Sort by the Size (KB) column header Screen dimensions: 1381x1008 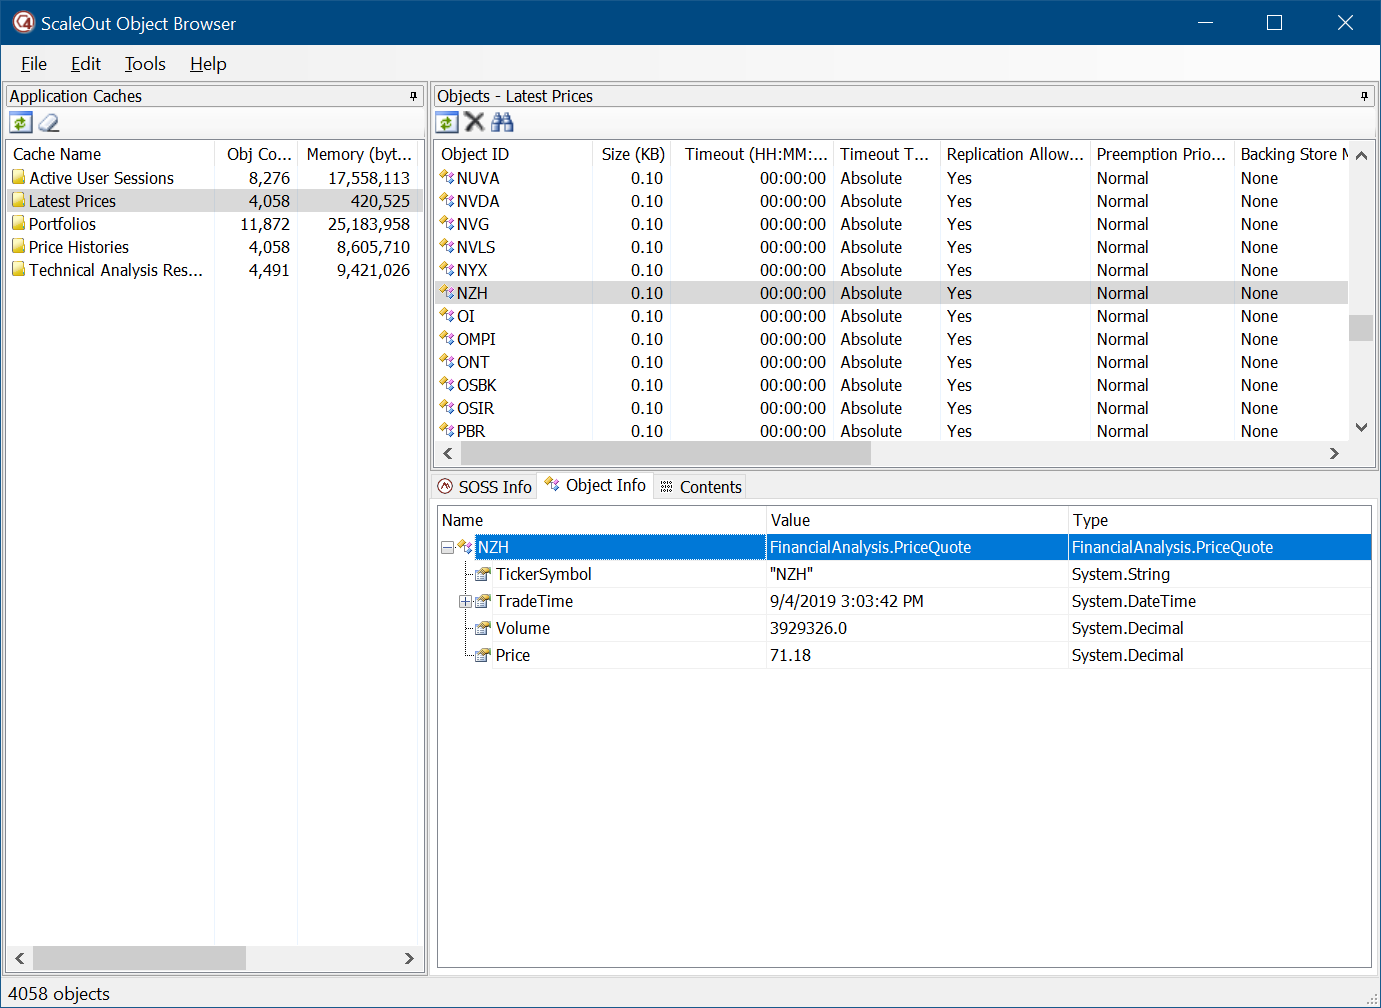click(632, 154)
